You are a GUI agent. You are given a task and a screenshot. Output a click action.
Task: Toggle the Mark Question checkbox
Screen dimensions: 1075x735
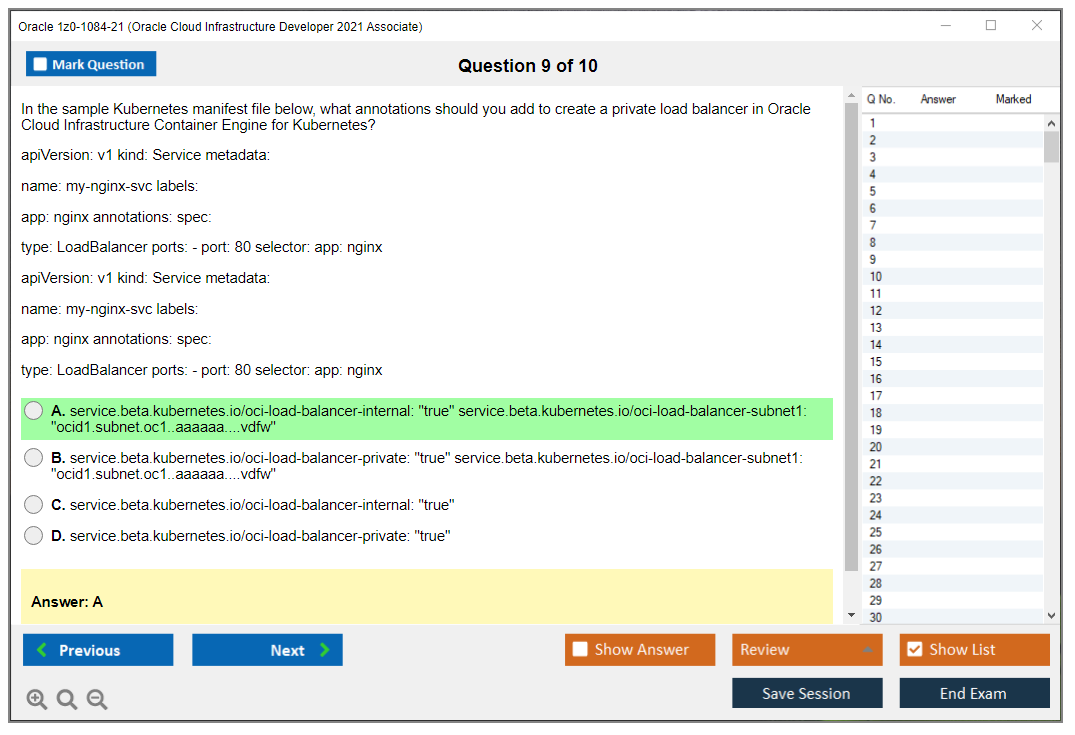point(40,63)
